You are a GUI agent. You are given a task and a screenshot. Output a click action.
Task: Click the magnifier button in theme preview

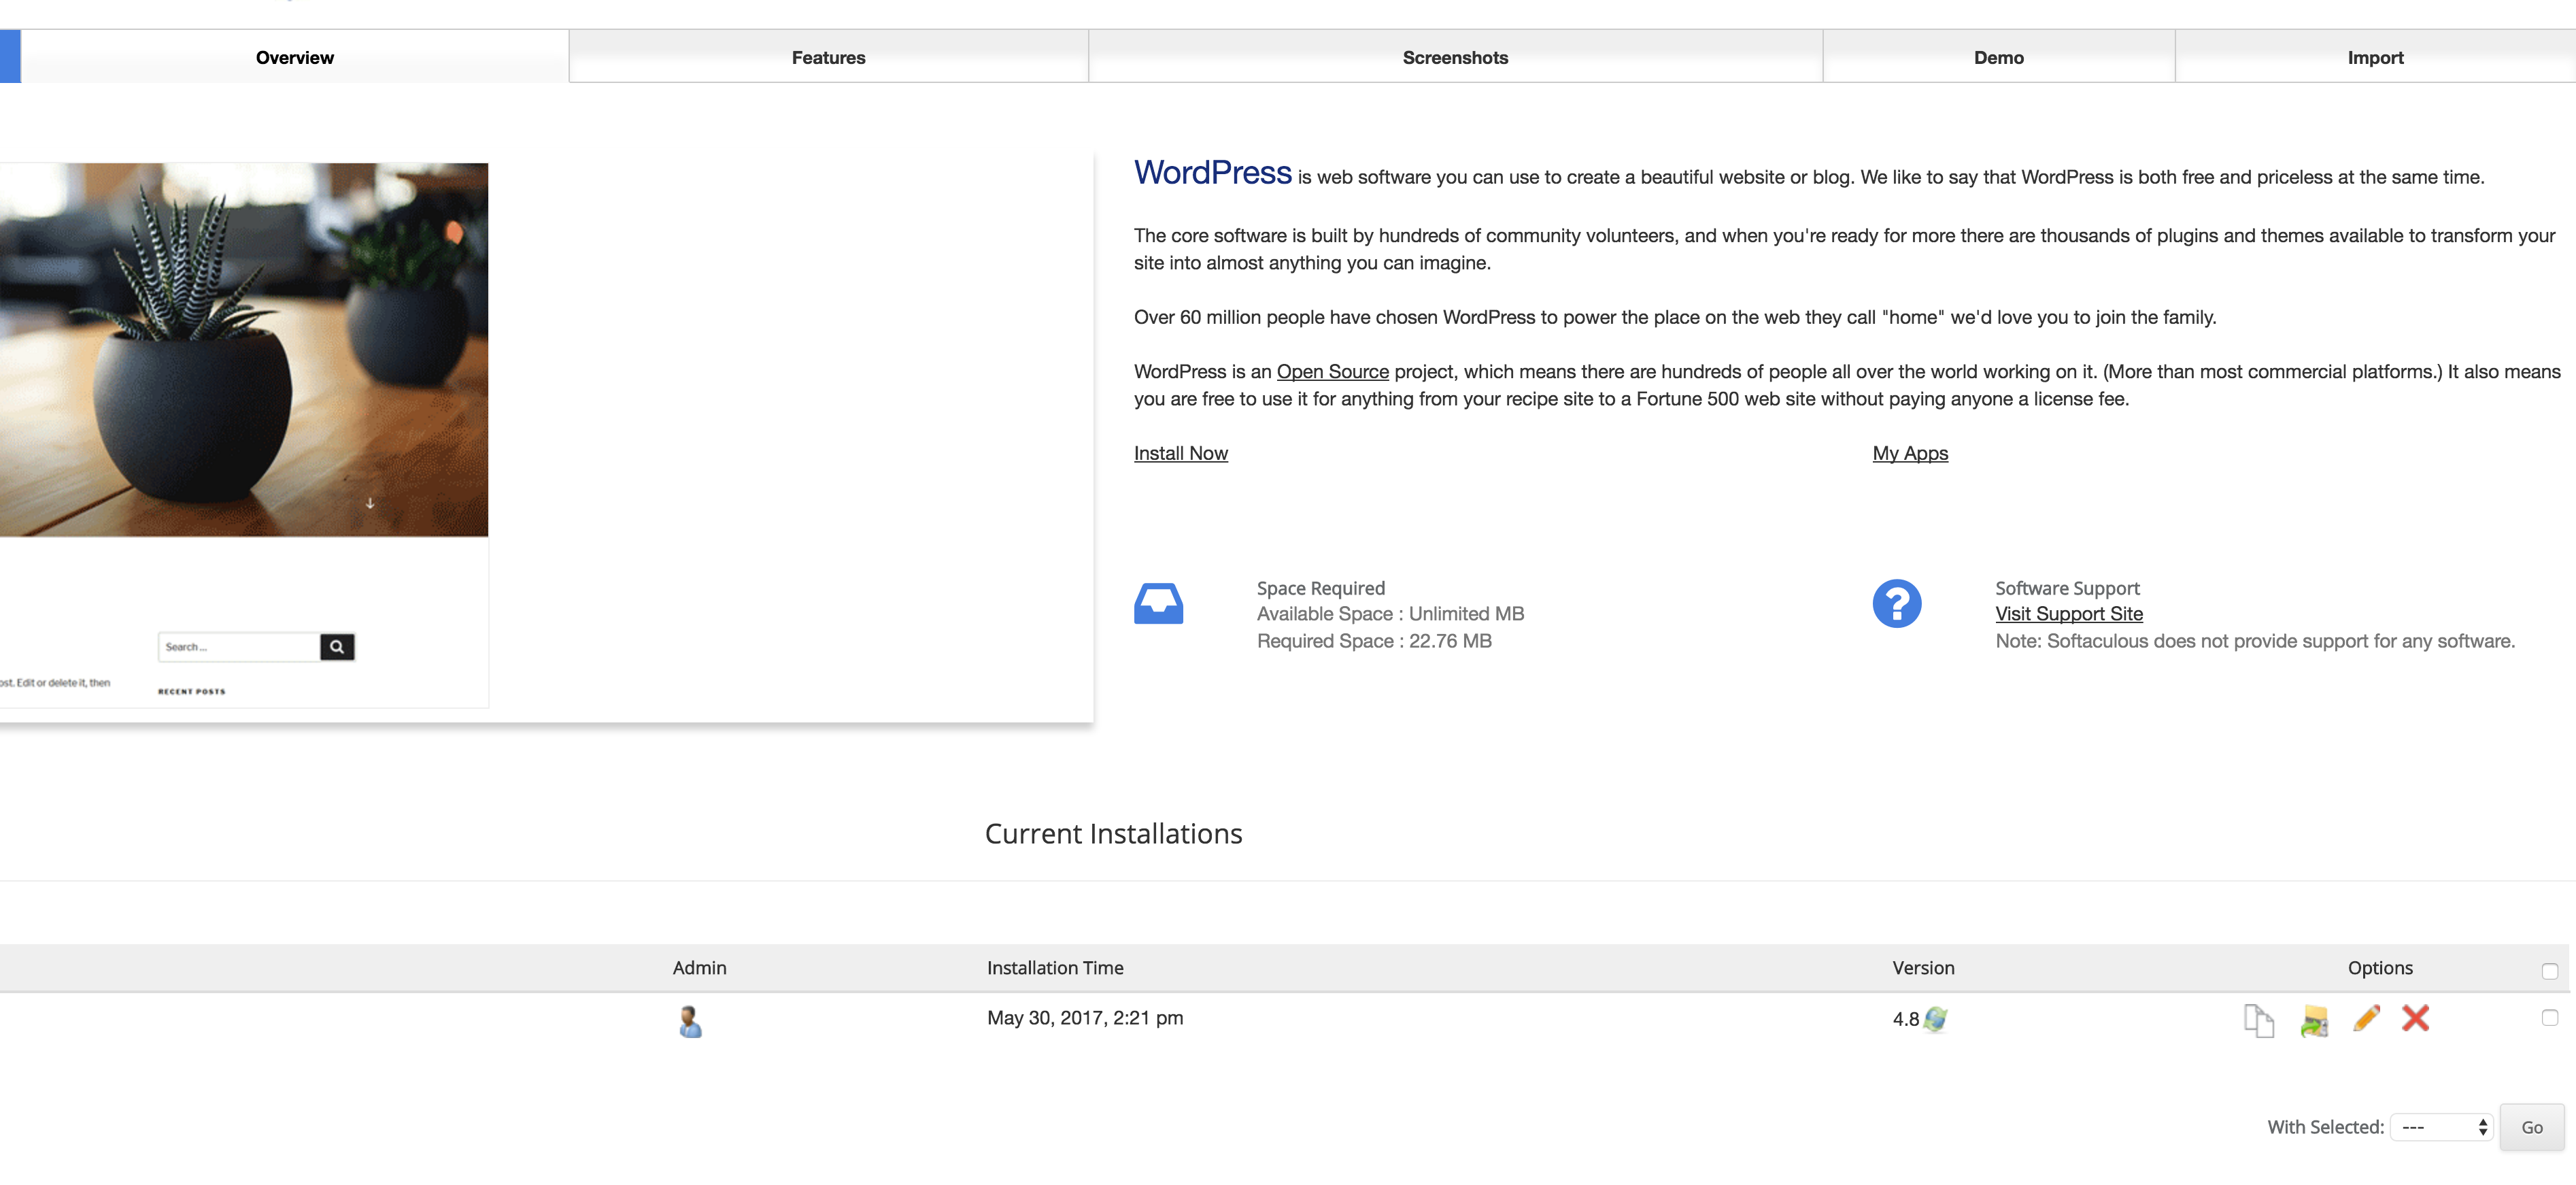pos(337,647)
